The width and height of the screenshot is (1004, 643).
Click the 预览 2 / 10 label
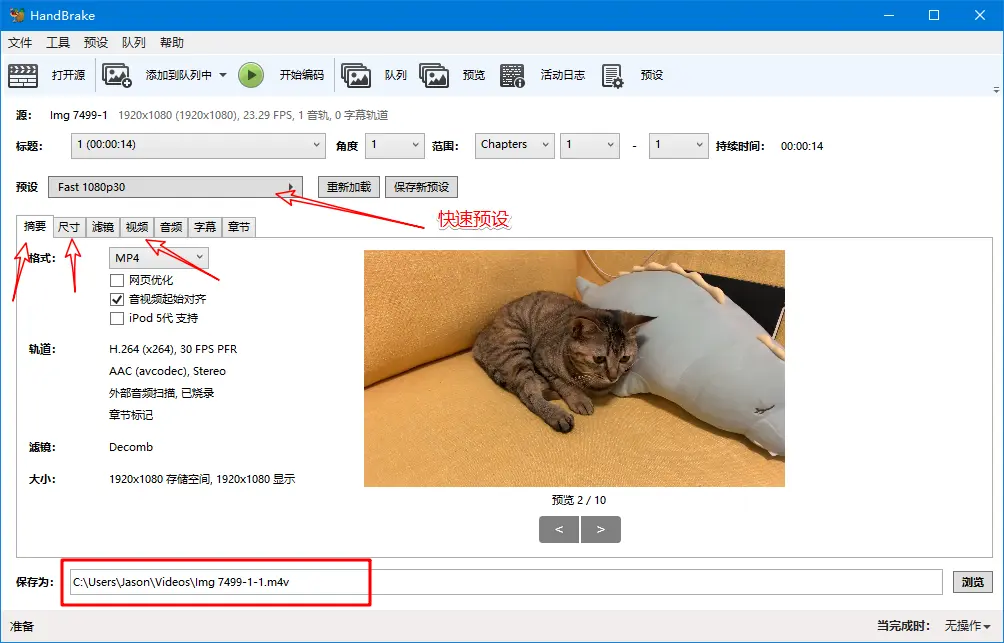579,500
